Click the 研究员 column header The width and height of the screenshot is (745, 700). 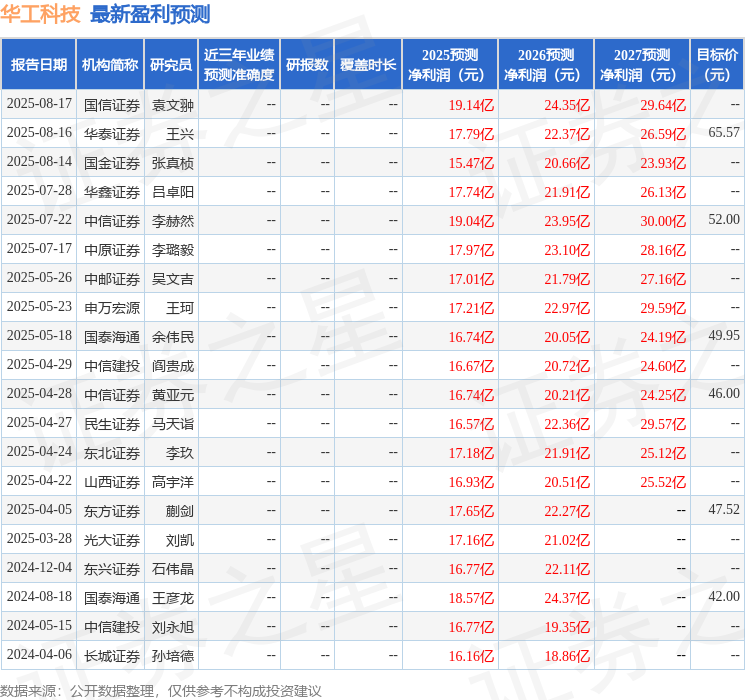pos(171,65)
